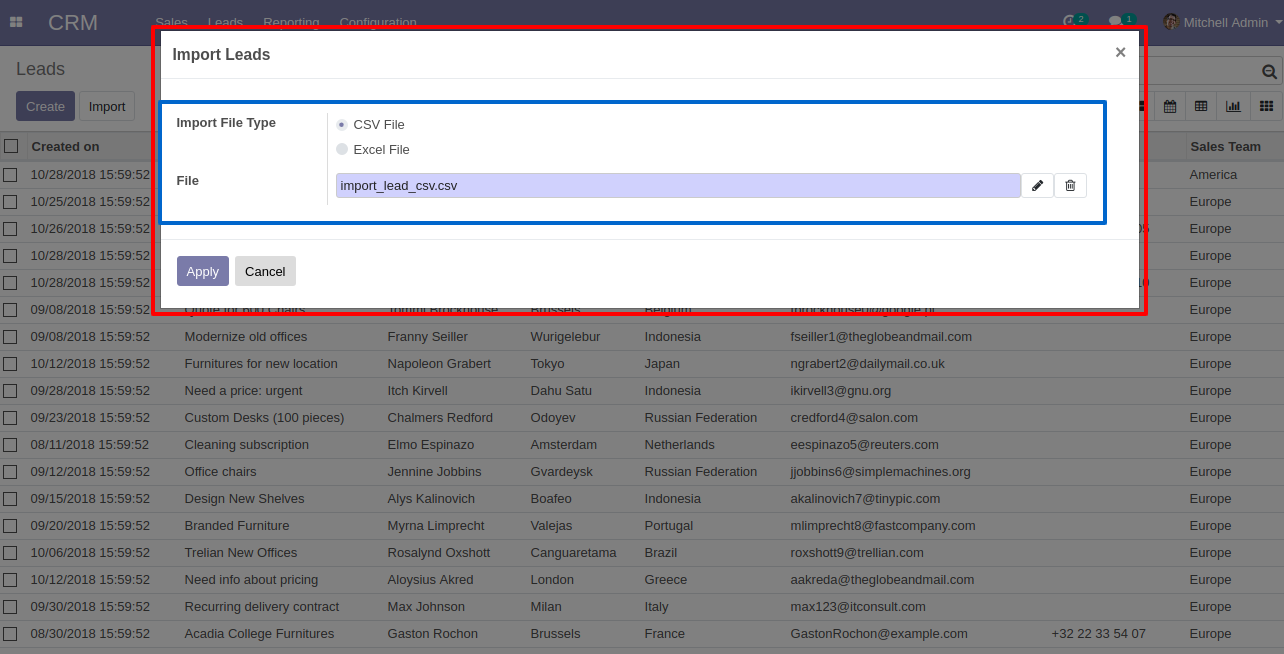Screen dimensions: 1284x654
Task: Open the Sales menu
Action: tap(171, 22)
